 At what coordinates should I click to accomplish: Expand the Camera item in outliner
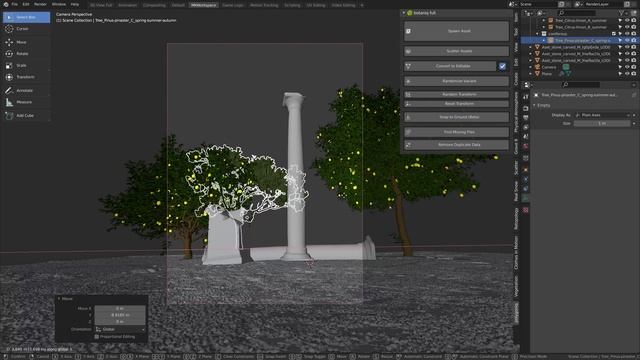pyautogui.click(x=531, y=67)
